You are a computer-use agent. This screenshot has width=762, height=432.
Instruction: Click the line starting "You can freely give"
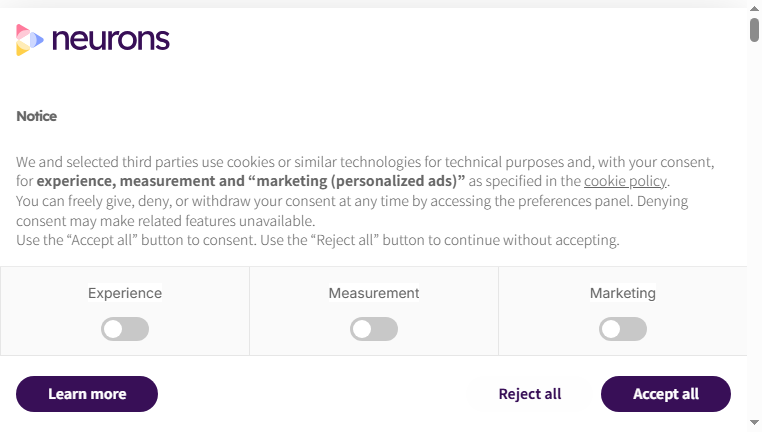[352, 201]
